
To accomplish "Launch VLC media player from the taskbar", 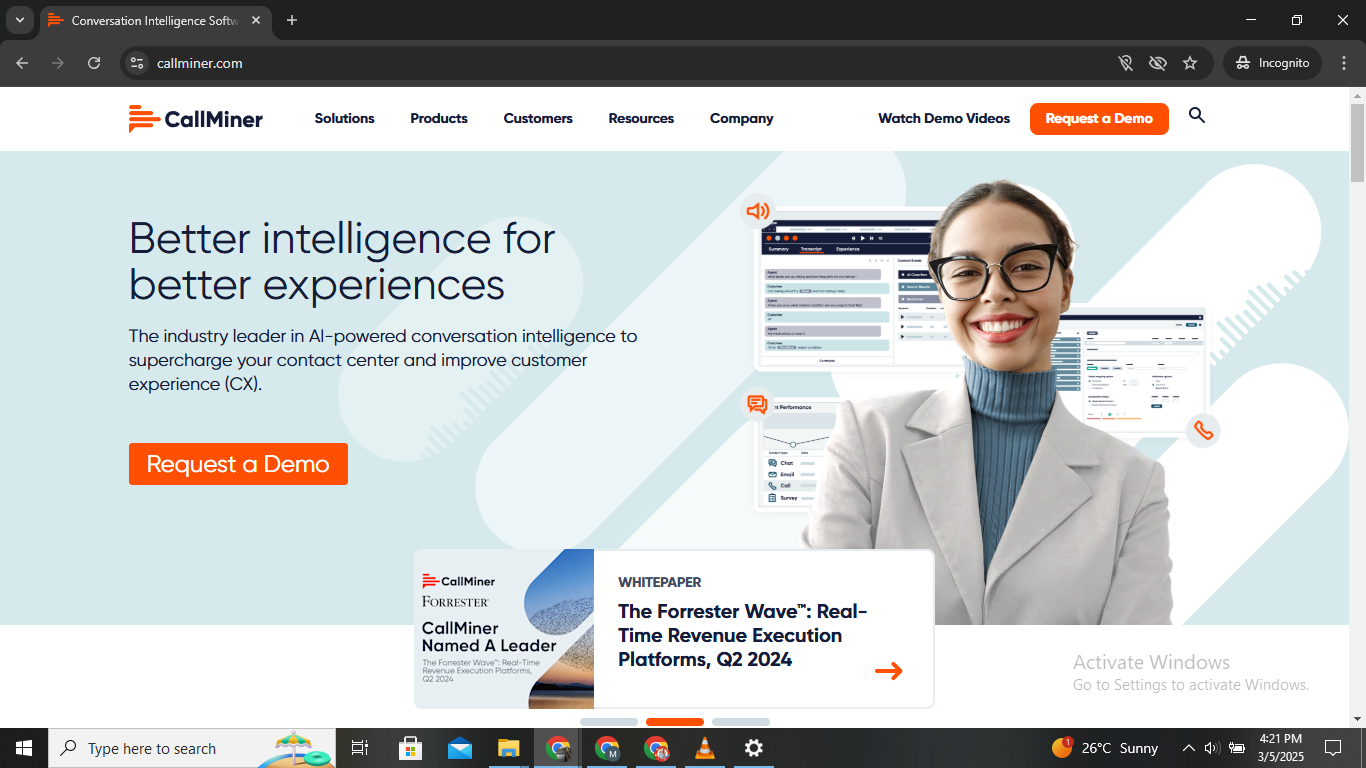I will tap(705, 748).
